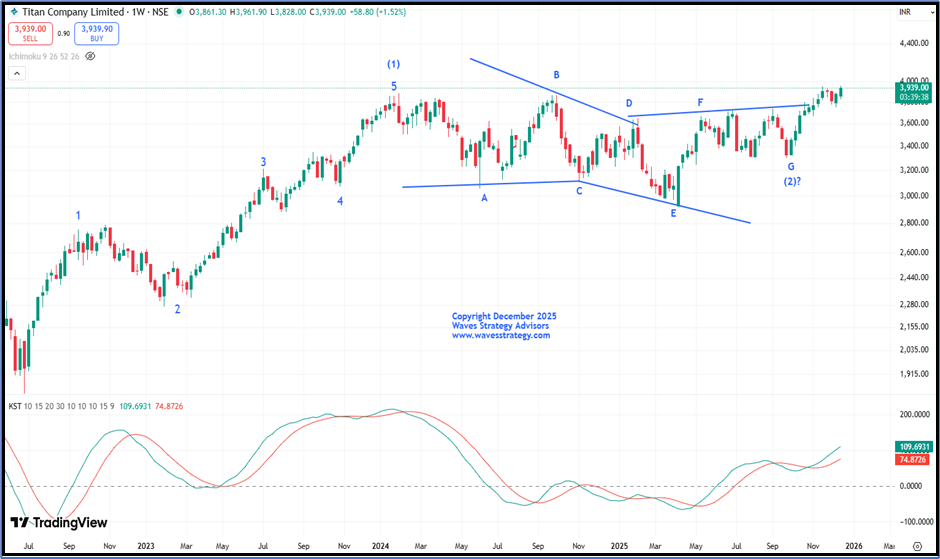Select the Ichimoku 9 26 52 26 legend
The width and height of the screenshot is (940, 559).
click(x=44, y=56)
